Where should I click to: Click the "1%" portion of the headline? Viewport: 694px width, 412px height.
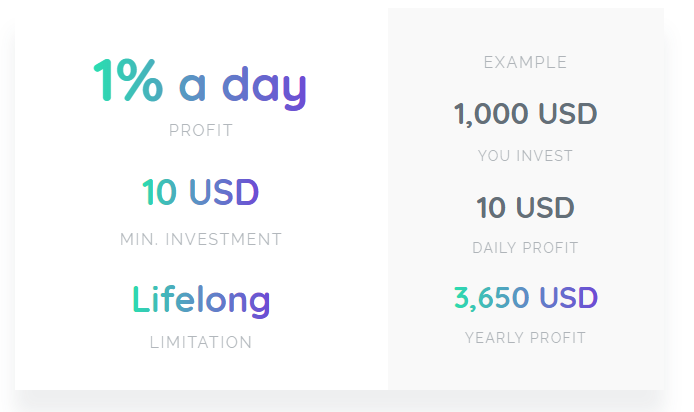click(128, 80)
